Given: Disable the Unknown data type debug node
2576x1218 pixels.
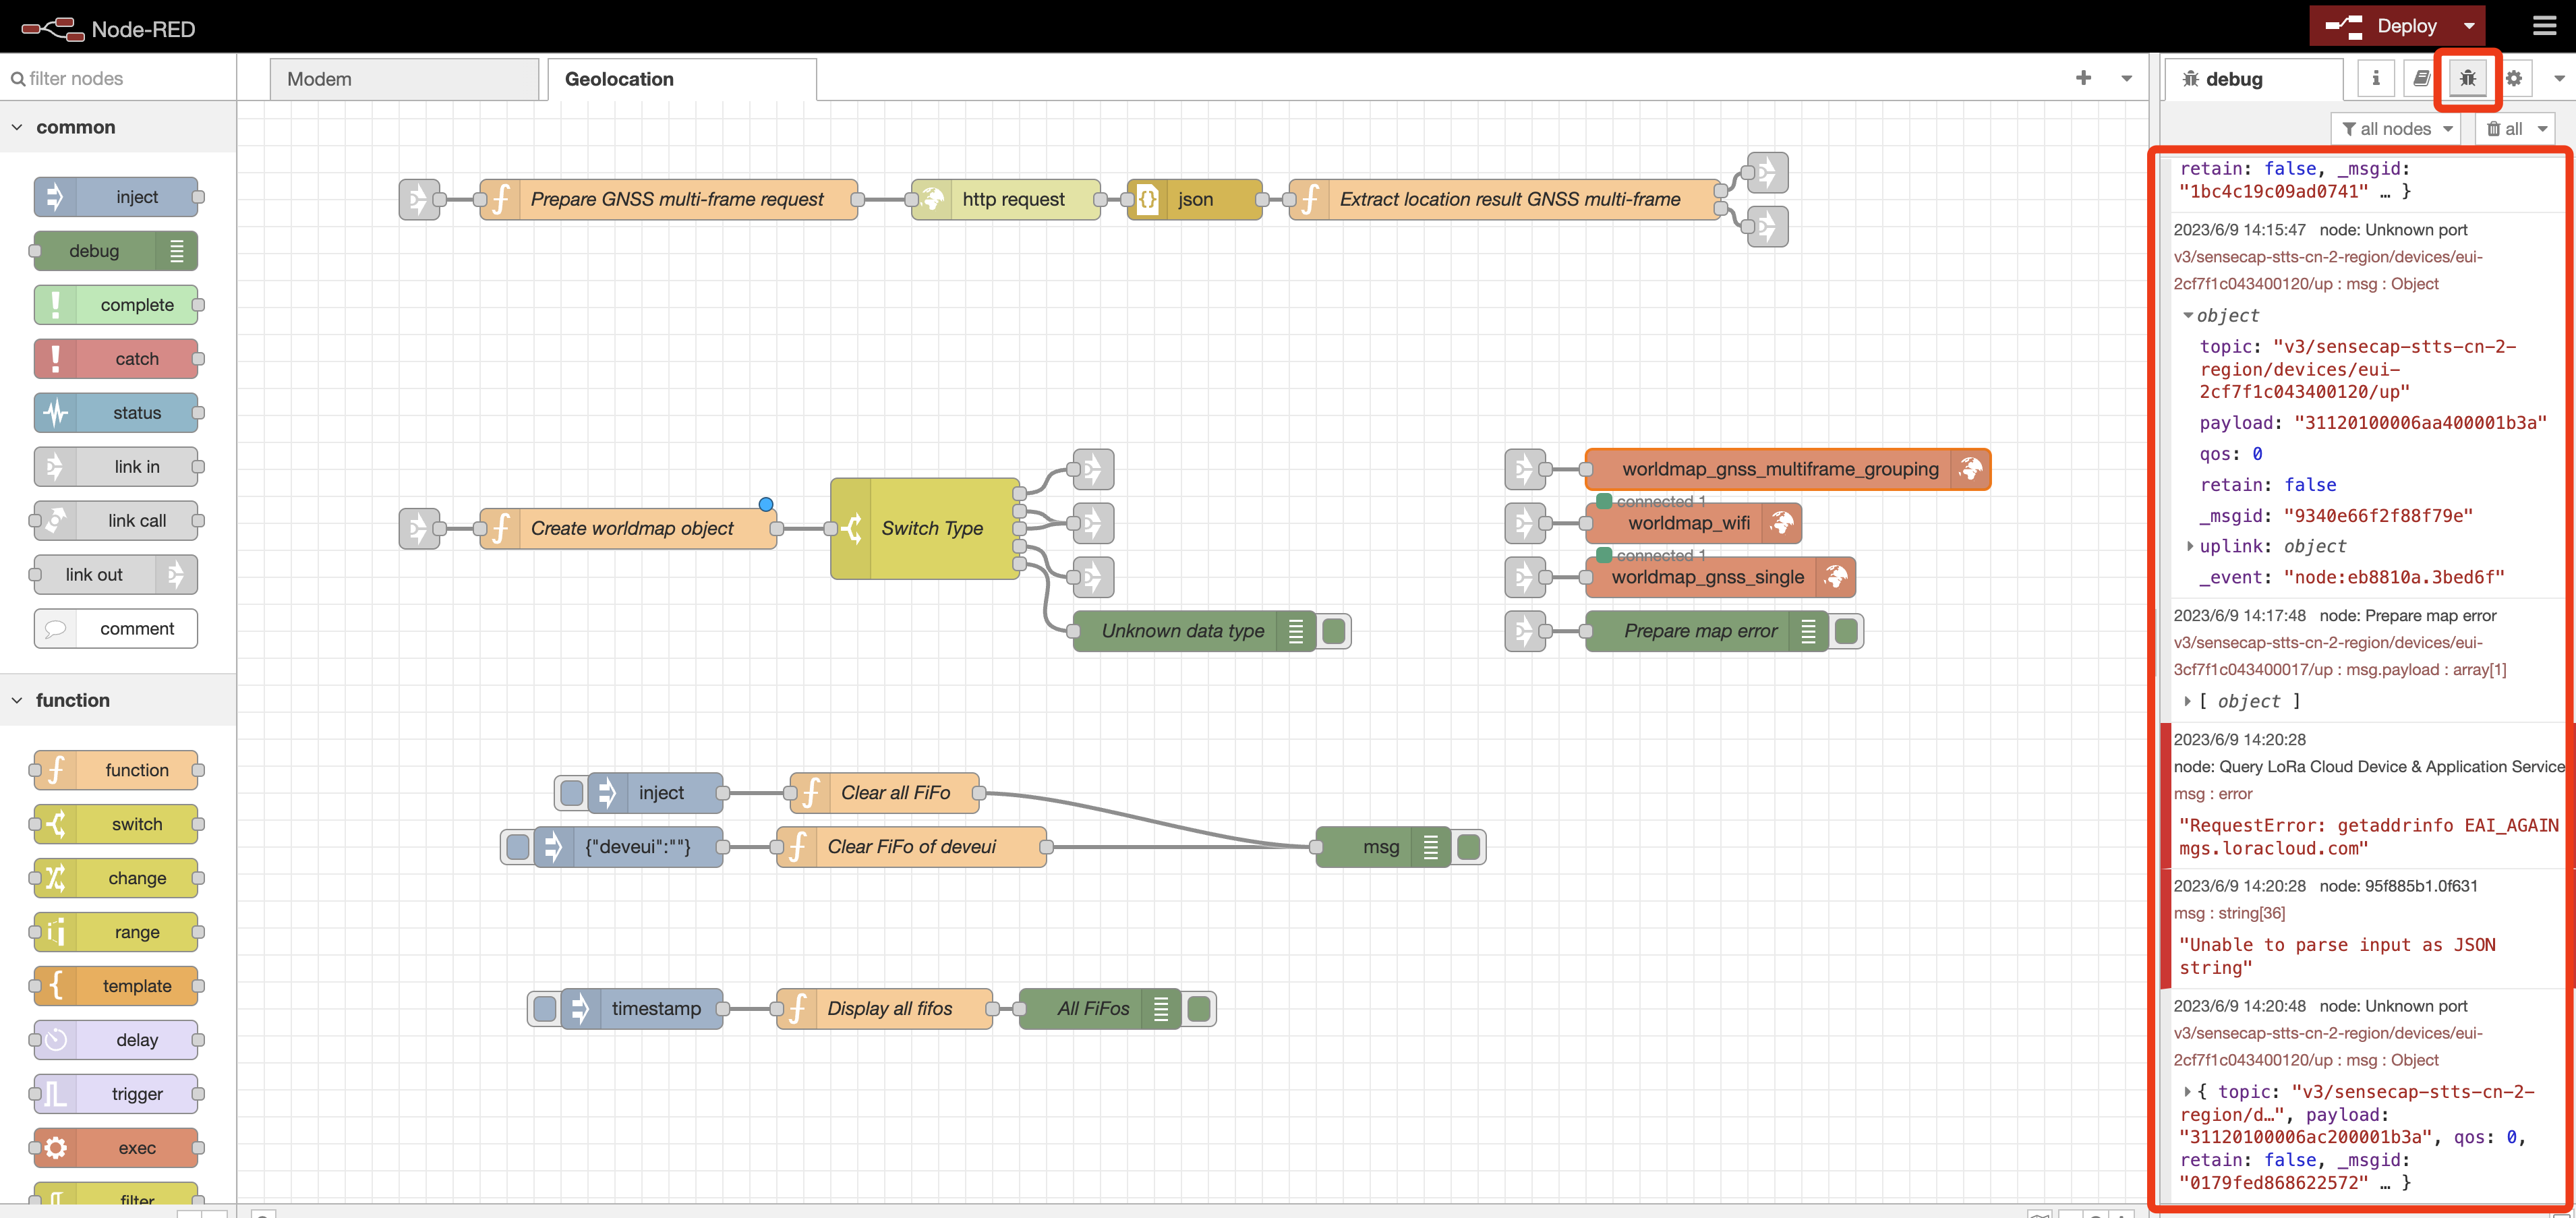Looking at the screenshot, I should (1334, 631).
